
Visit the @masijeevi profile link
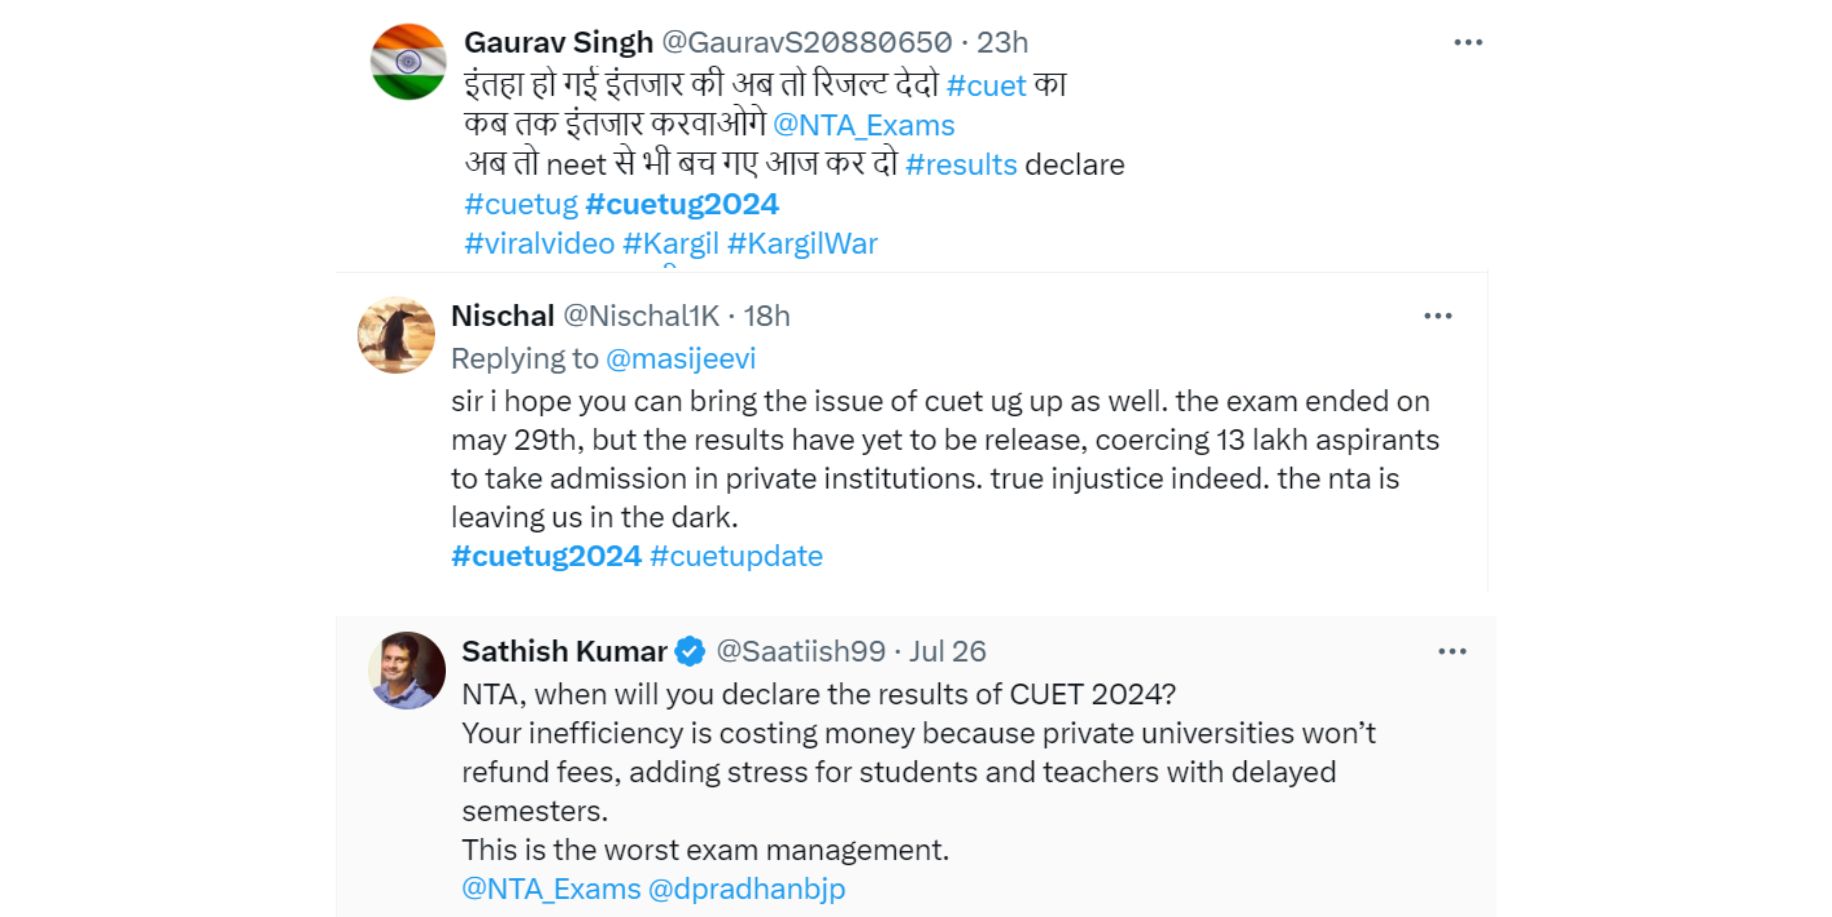(680, 358)
